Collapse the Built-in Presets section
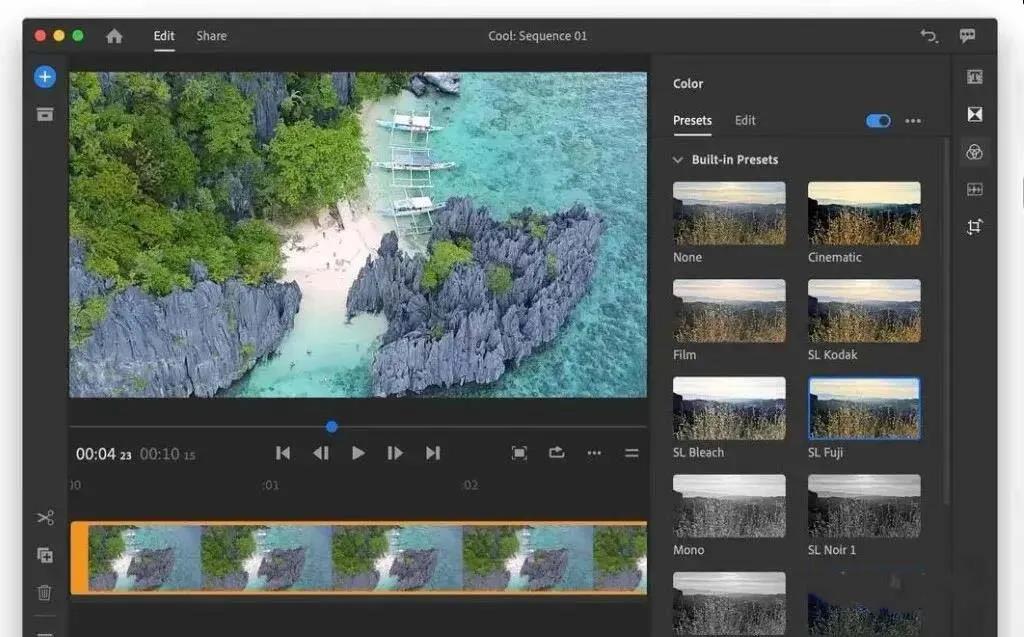Image resolution: width=1024 pixels, height=637 pixels. pyautogui.click(x=678, y=159)
